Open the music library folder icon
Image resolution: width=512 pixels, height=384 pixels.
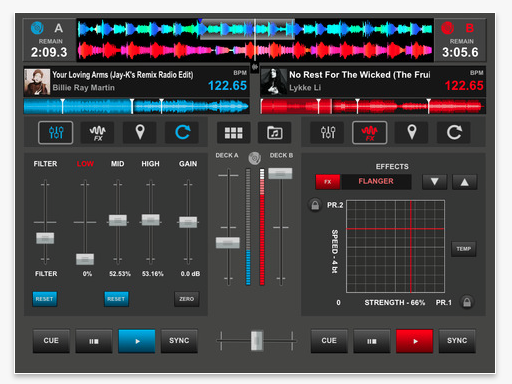[x=275, y=133]
